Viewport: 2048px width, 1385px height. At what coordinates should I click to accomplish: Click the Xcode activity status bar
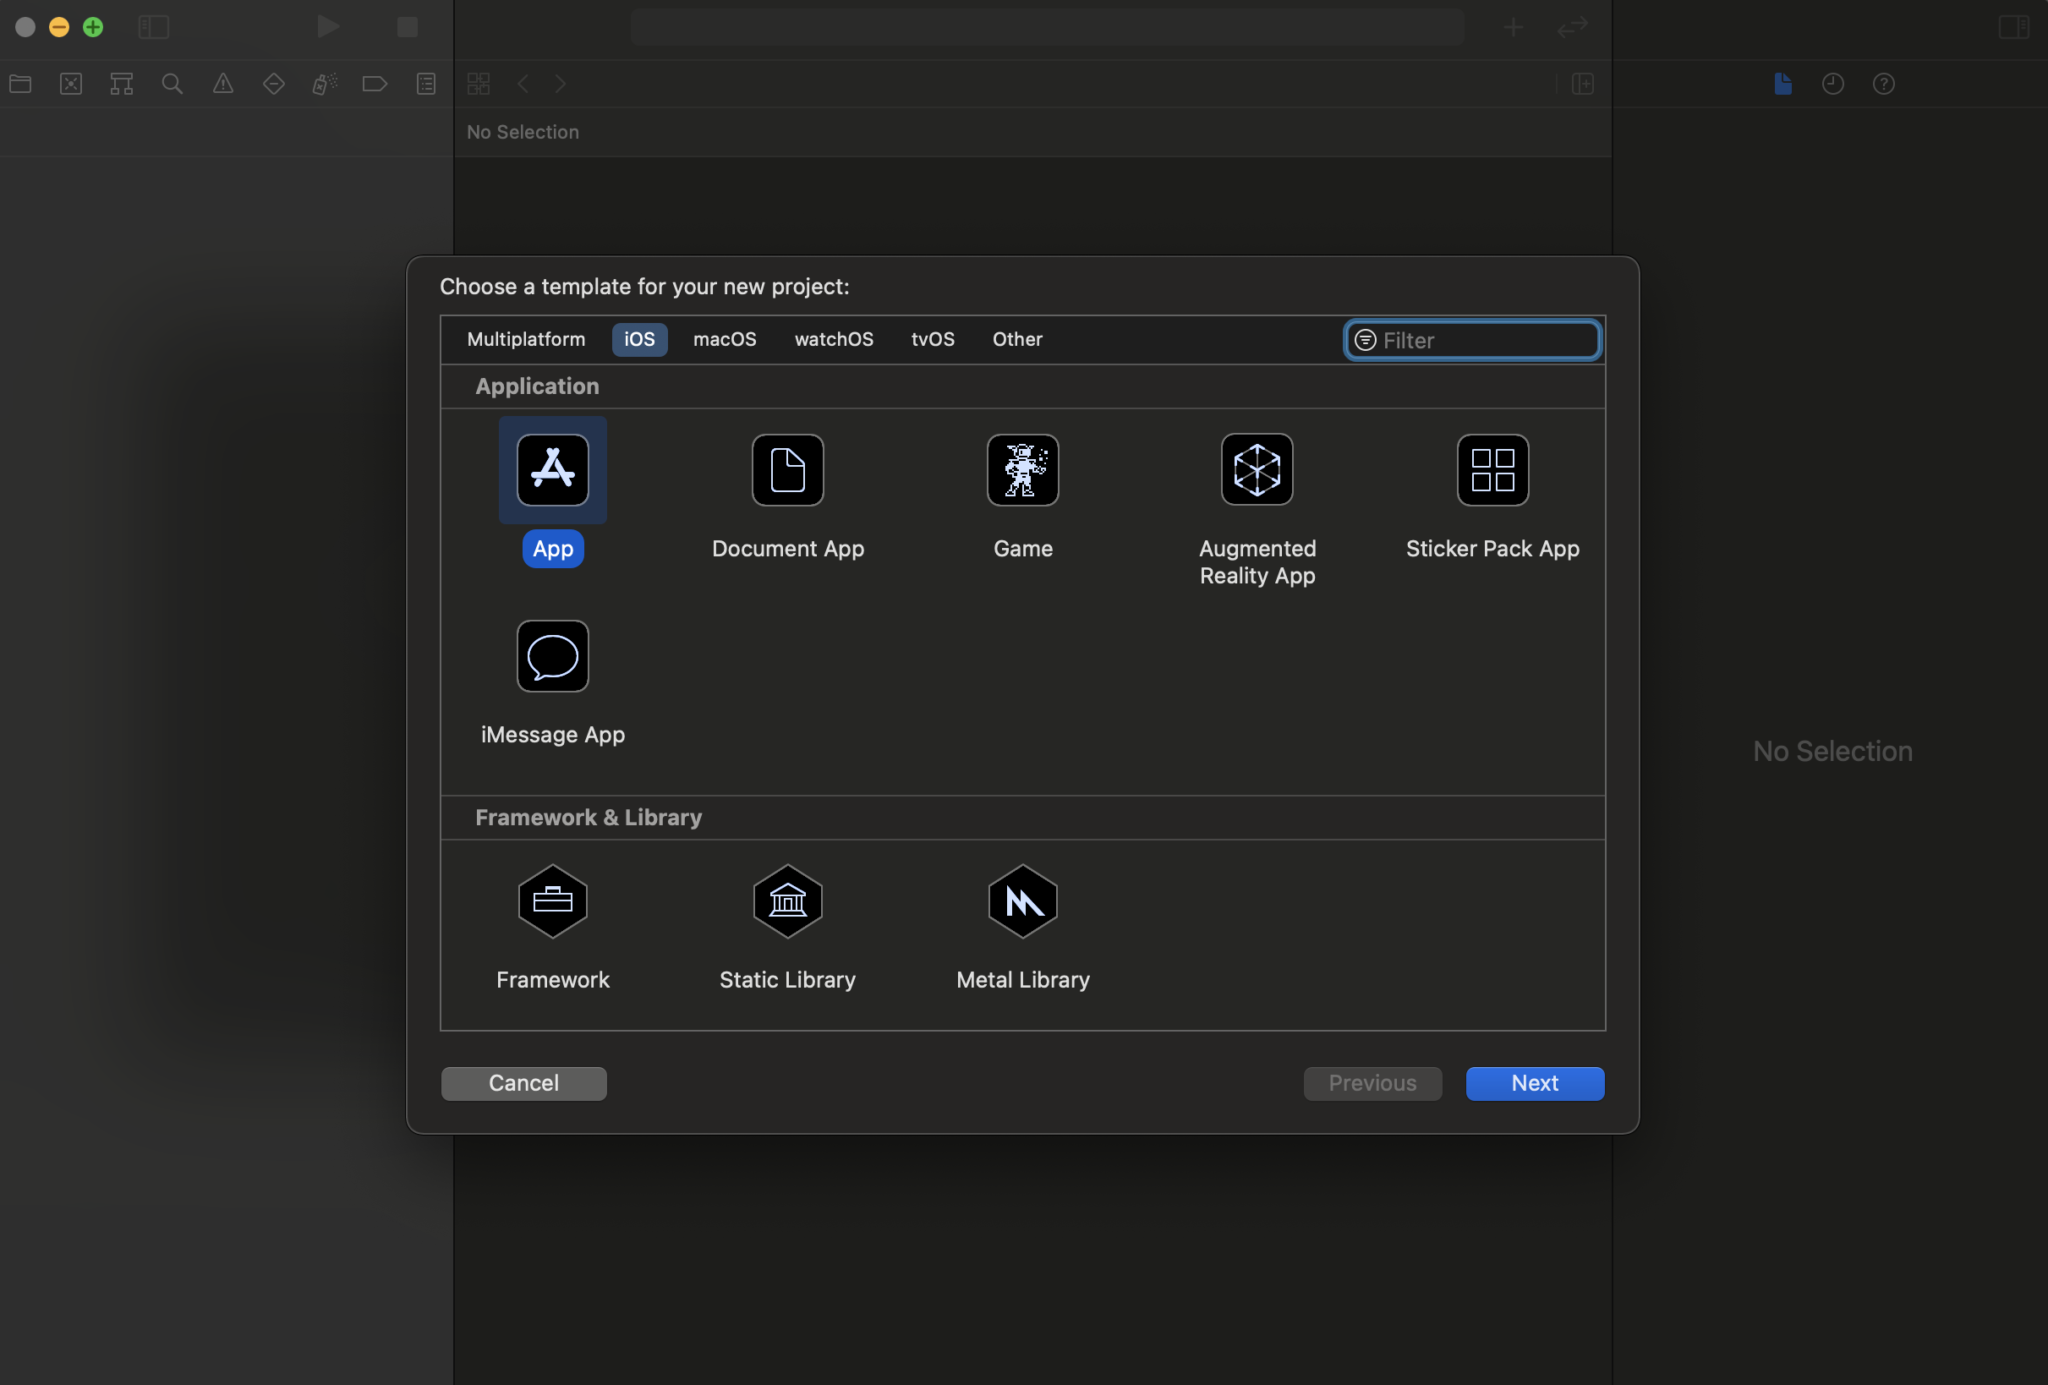click(x=1047, y=27)
